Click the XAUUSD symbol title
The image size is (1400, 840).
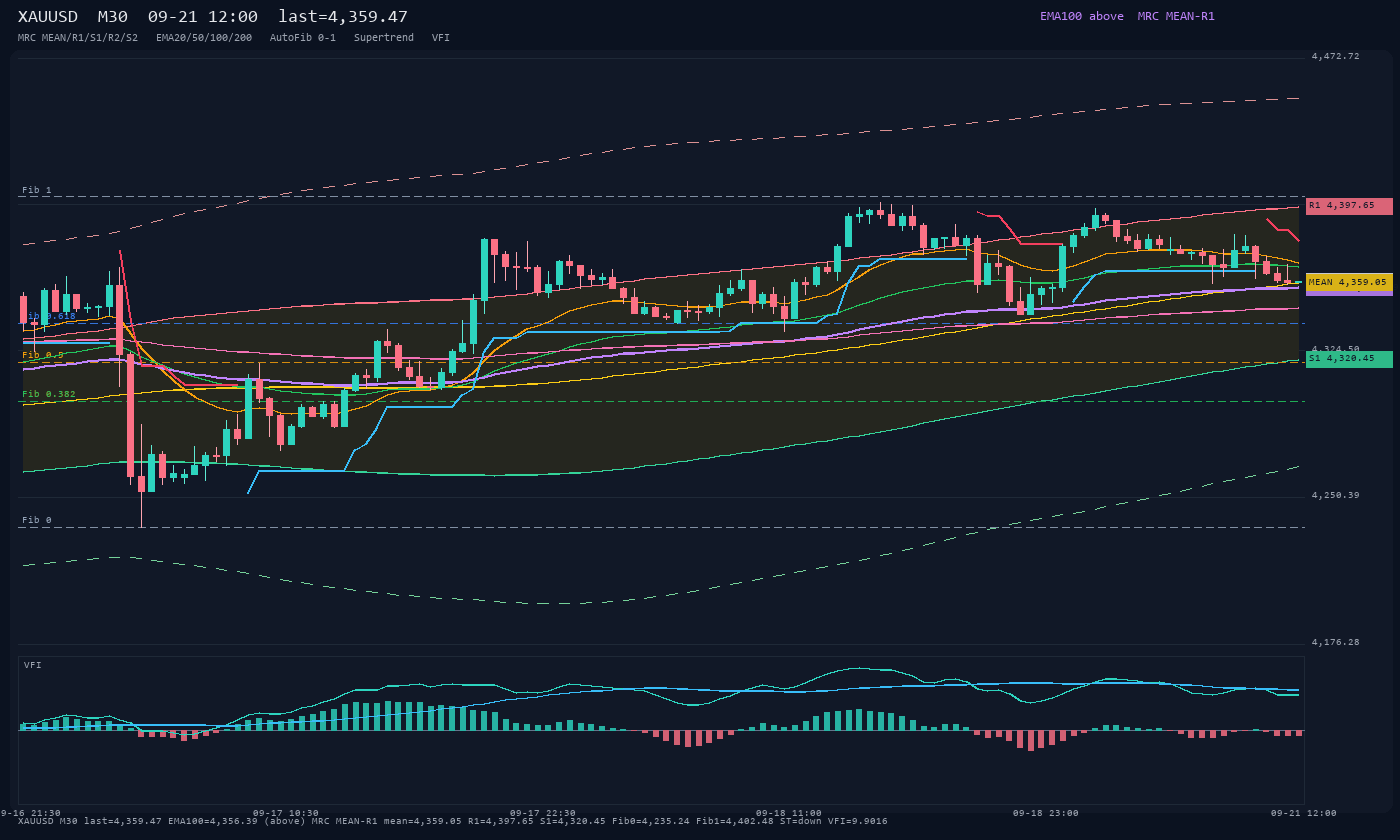click(48, 16)
